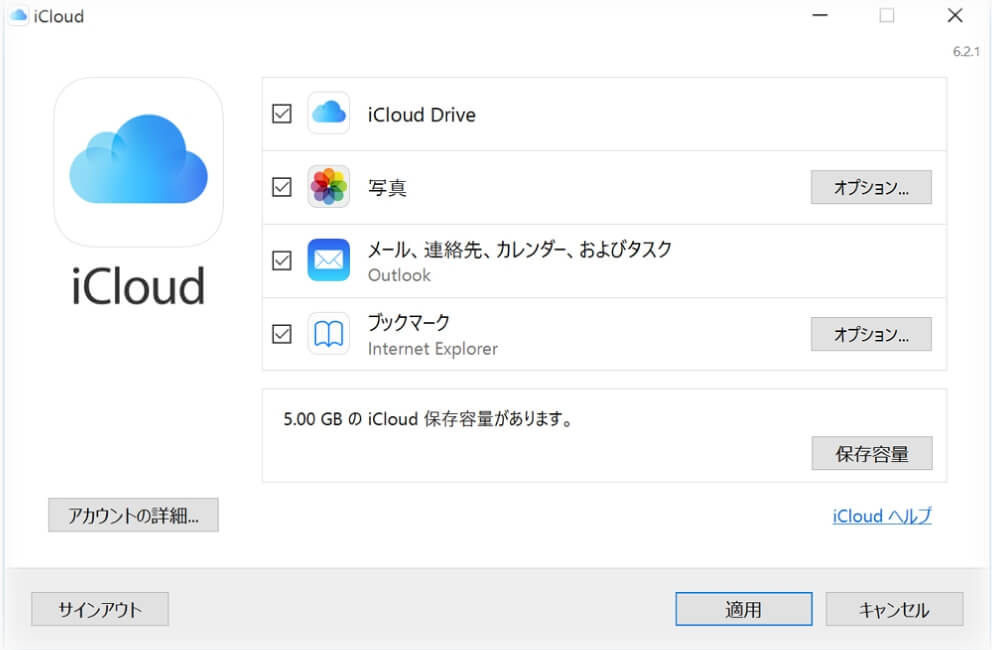This screenshot has width=992, height=650.
Task: Click the version number 6.2.1
Action: point(966,52)
